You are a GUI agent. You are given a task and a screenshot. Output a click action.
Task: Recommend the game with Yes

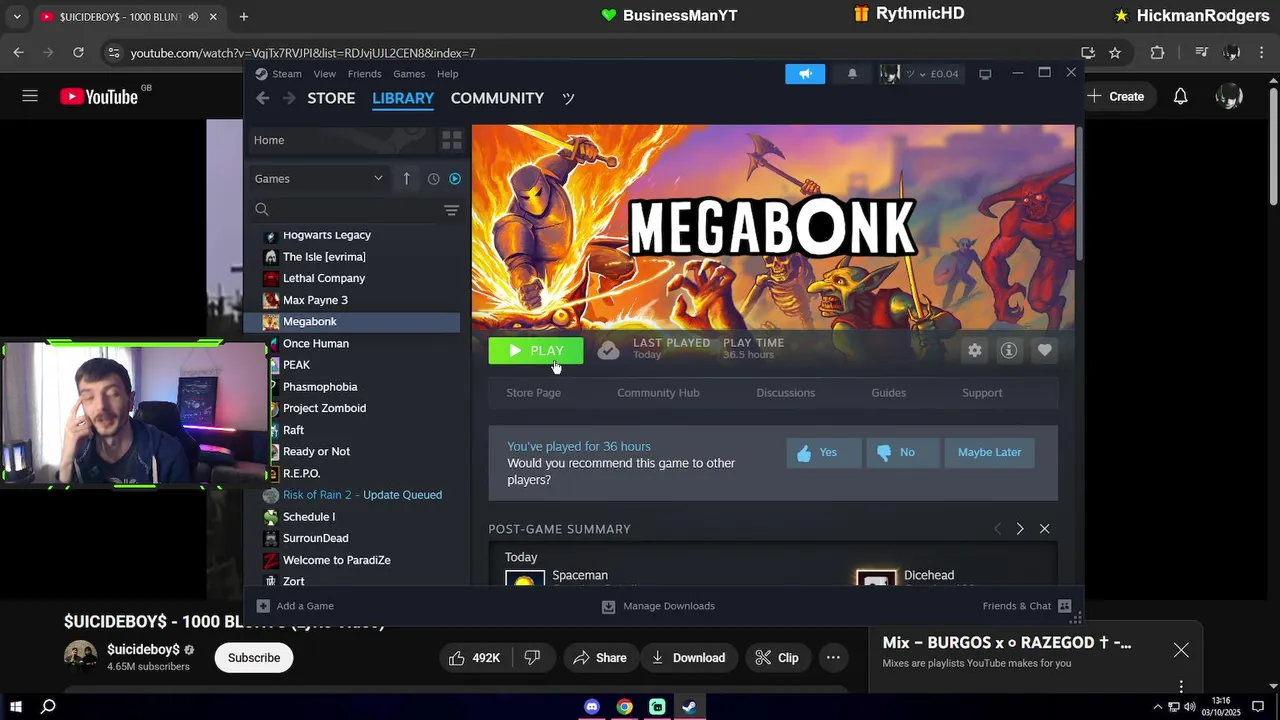click(x=823, y=453)
